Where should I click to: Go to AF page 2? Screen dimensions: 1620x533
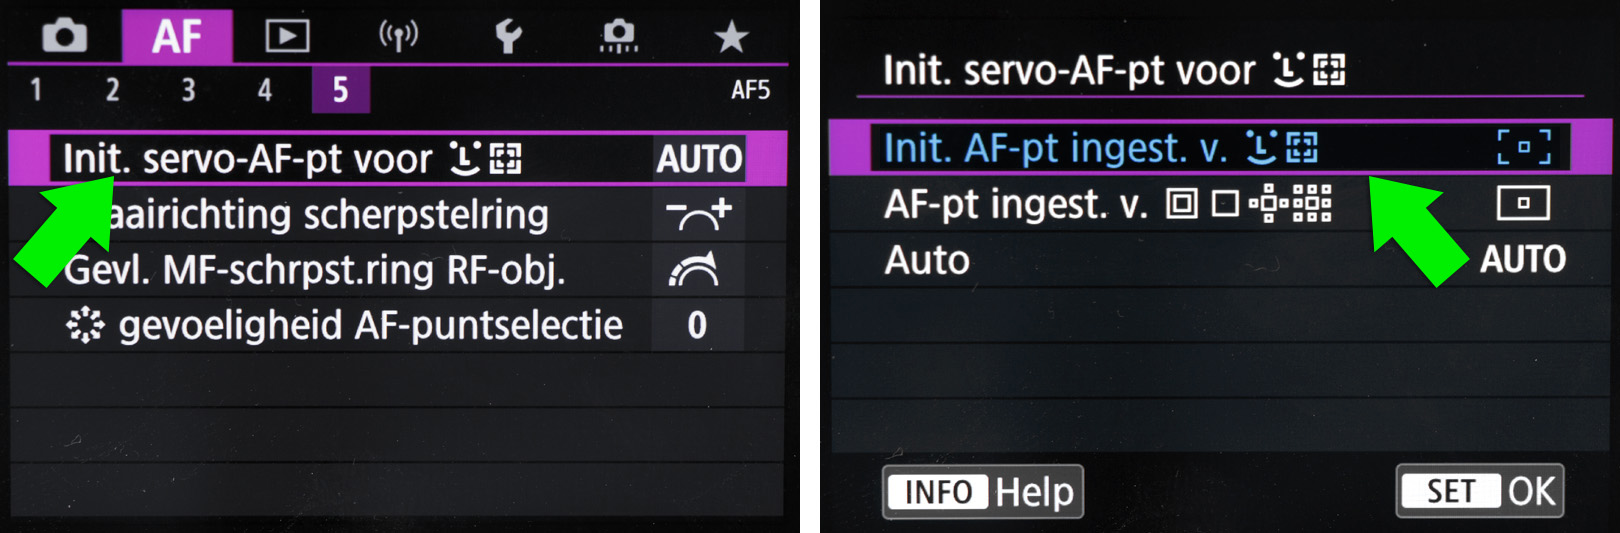[x=112, y=90]
